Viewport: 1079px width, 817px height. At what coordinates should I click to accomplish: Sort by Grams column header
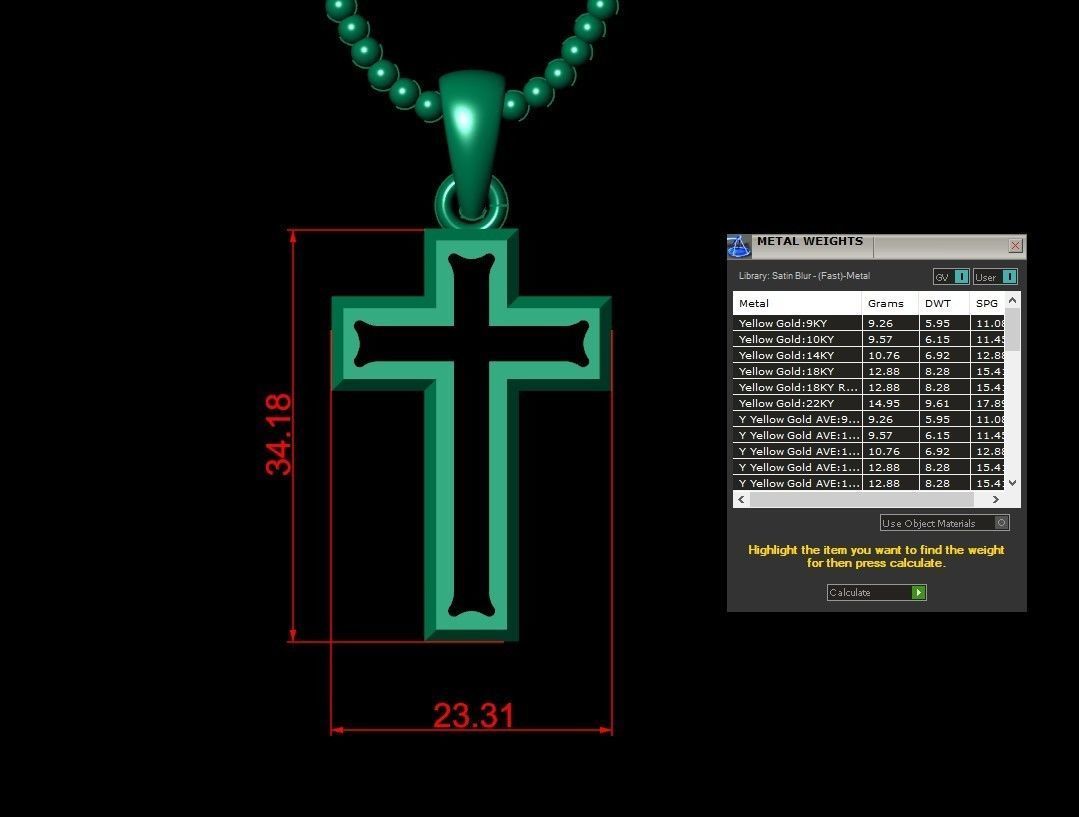[x=890, y=304]
